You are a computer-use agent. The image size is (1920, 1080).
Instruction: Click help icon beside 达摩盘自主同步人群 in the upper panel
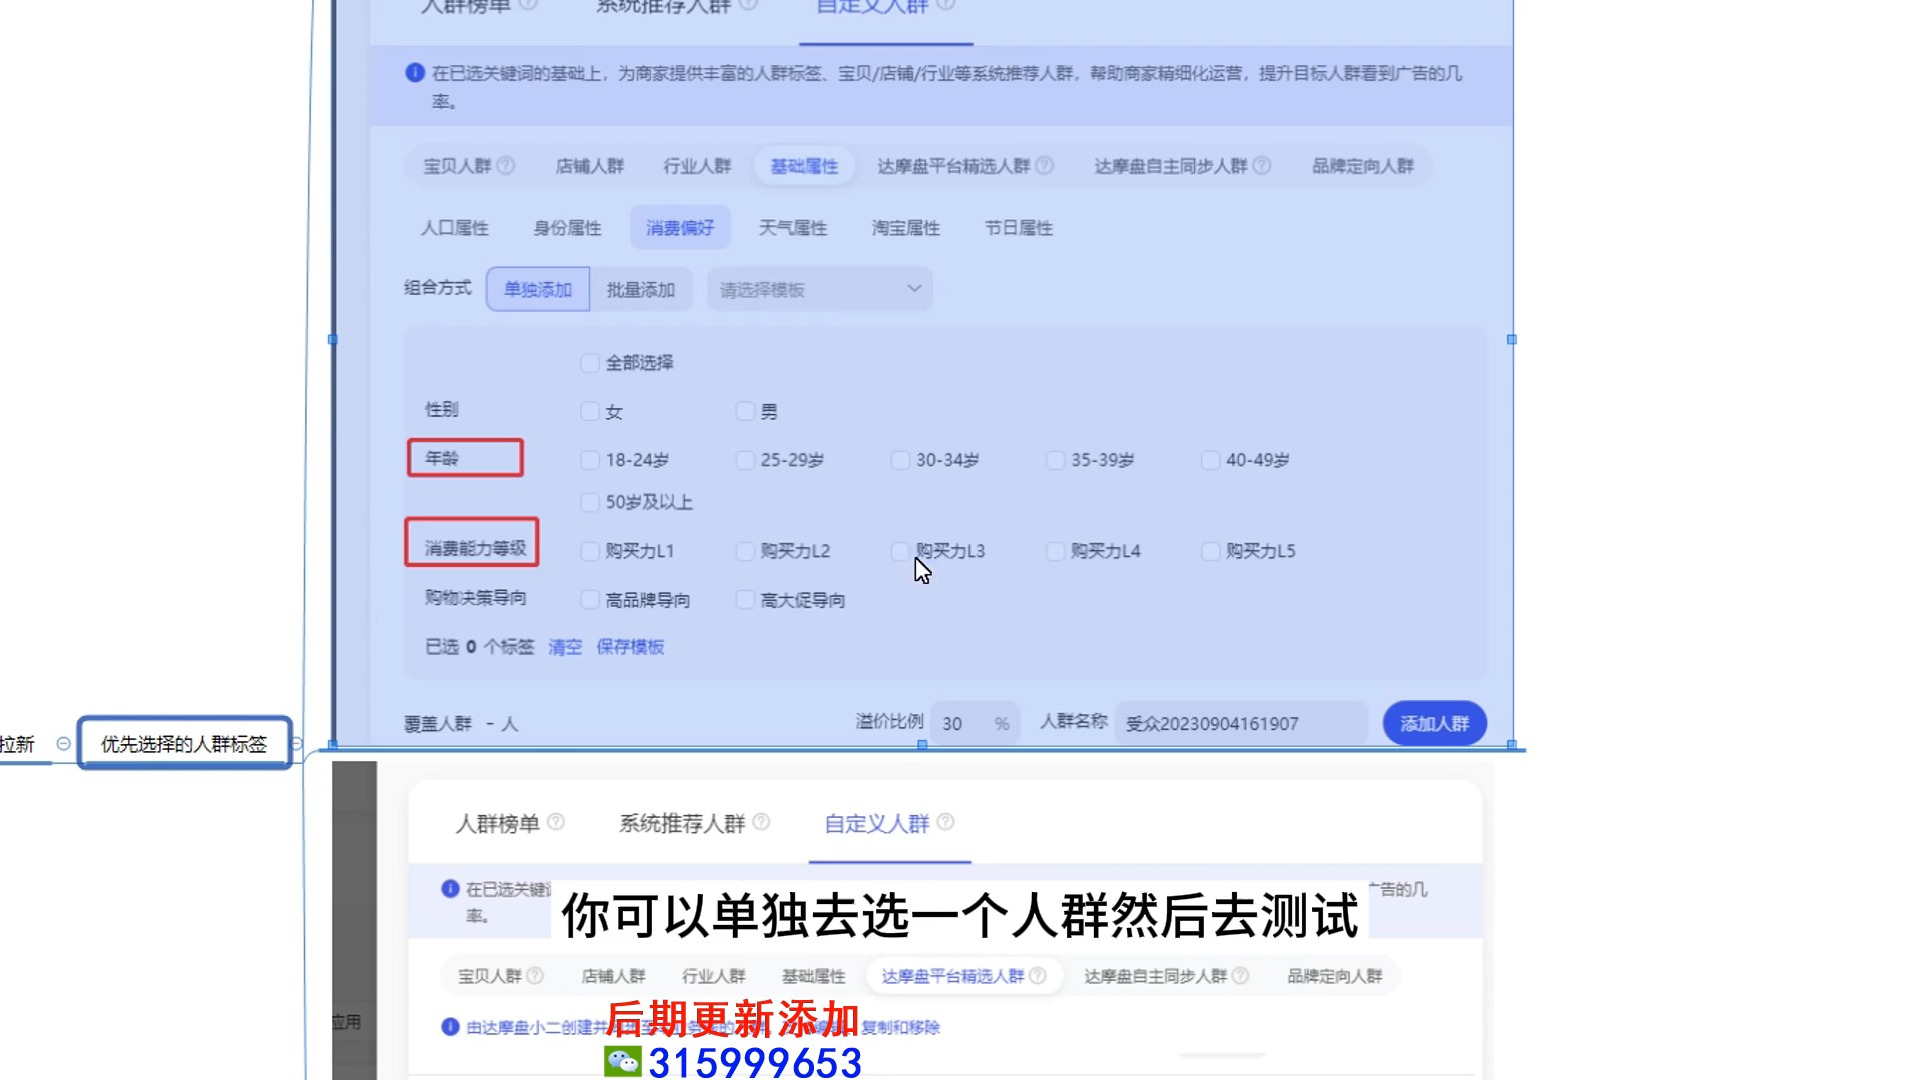(x=1262, y=165)
